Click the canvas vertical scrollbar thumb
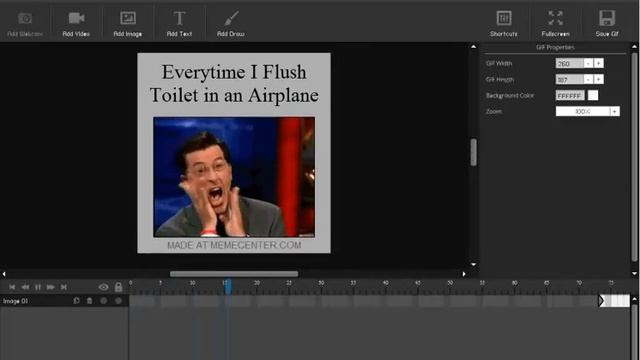This screenshot has height=360, width=640. pos(473,152)
